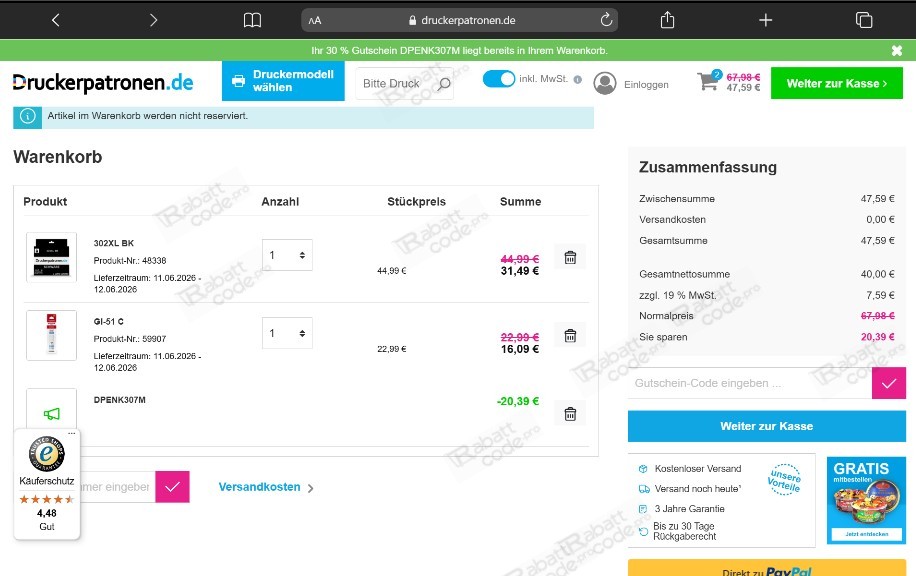Select the druckerpatronen.de address bar
The height and width of the screenshot is (576, 916).
460,20
